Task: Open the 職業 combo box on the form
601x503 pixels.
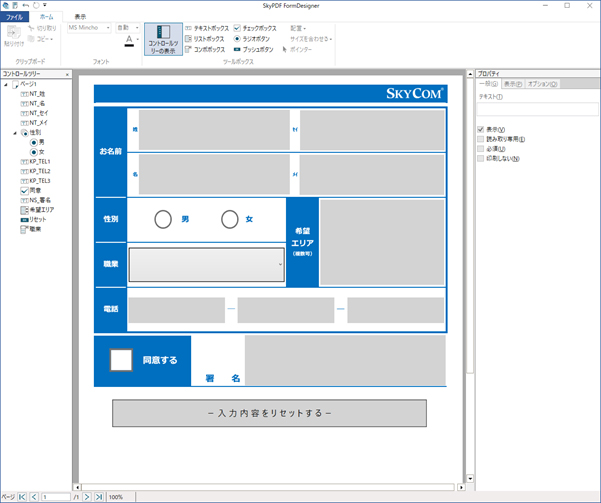Action: 280,264
